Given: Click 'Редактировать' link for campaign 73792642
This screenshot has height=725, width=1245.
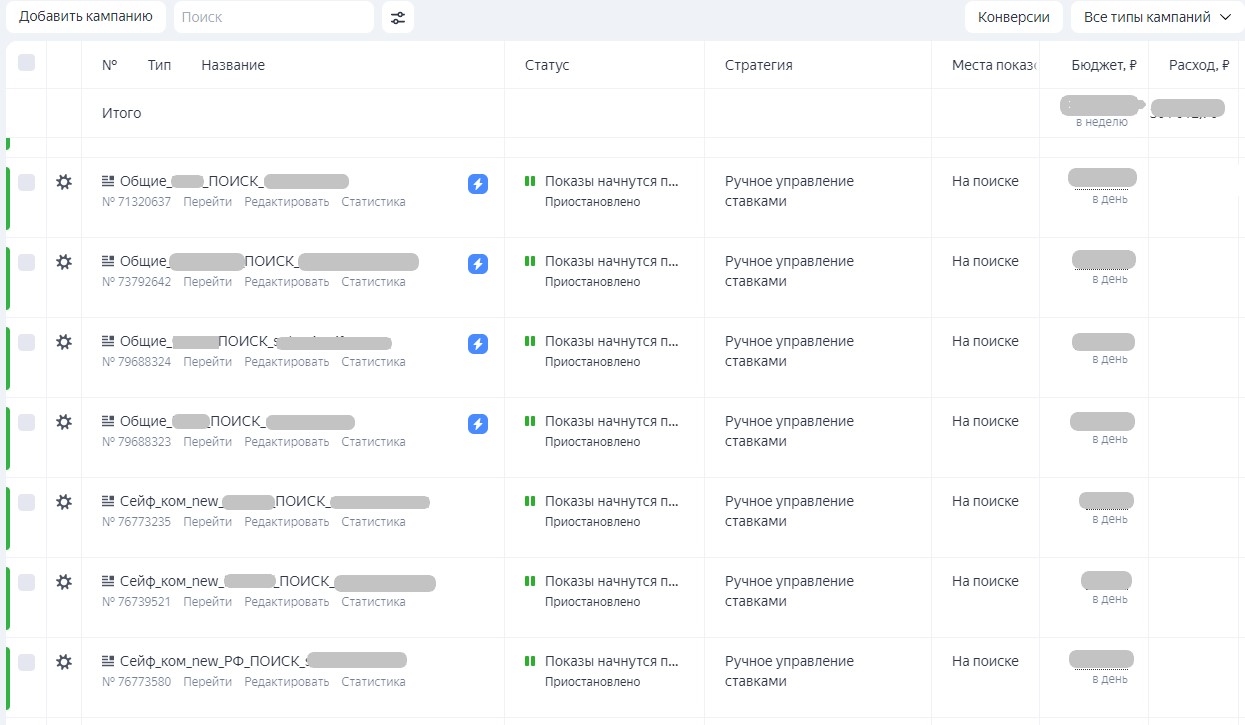Looking at the screenshot, I should pyautogui.click(x=287, y=282).
